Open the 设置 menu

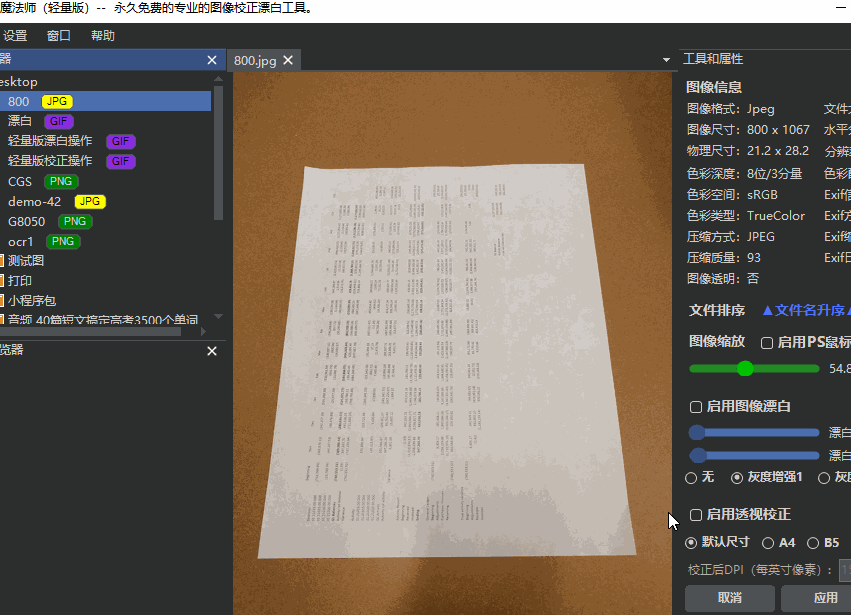pyautogui.click(x=16, y=34)
